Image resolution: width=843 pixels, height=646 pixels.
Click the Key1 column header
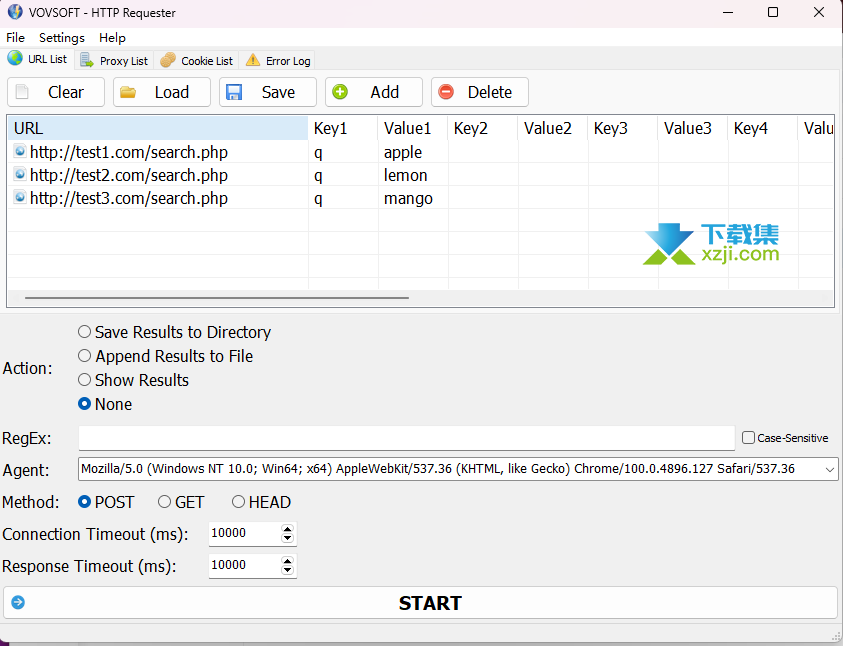coord(343,128)
